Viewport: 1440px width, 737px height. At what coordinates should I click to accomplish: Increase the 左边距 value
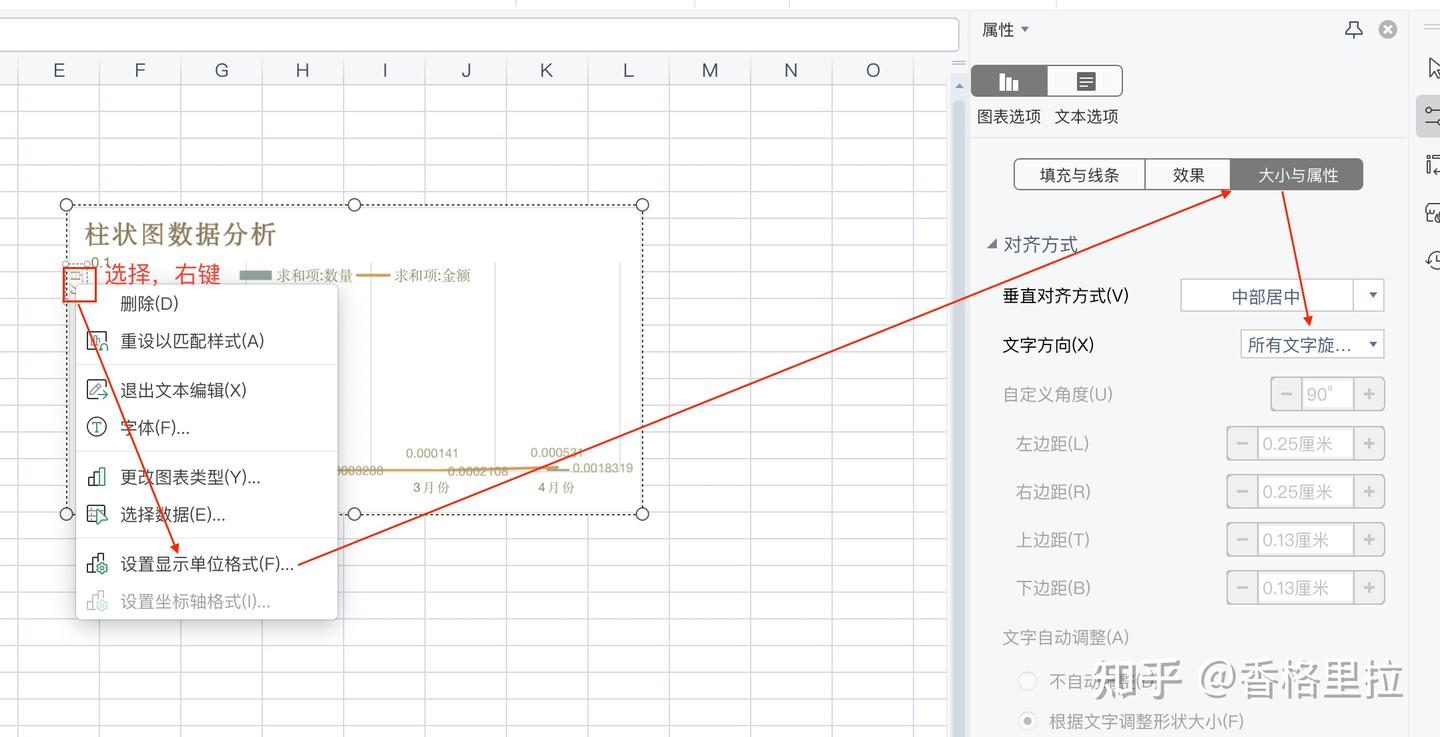pos(1369,443)
